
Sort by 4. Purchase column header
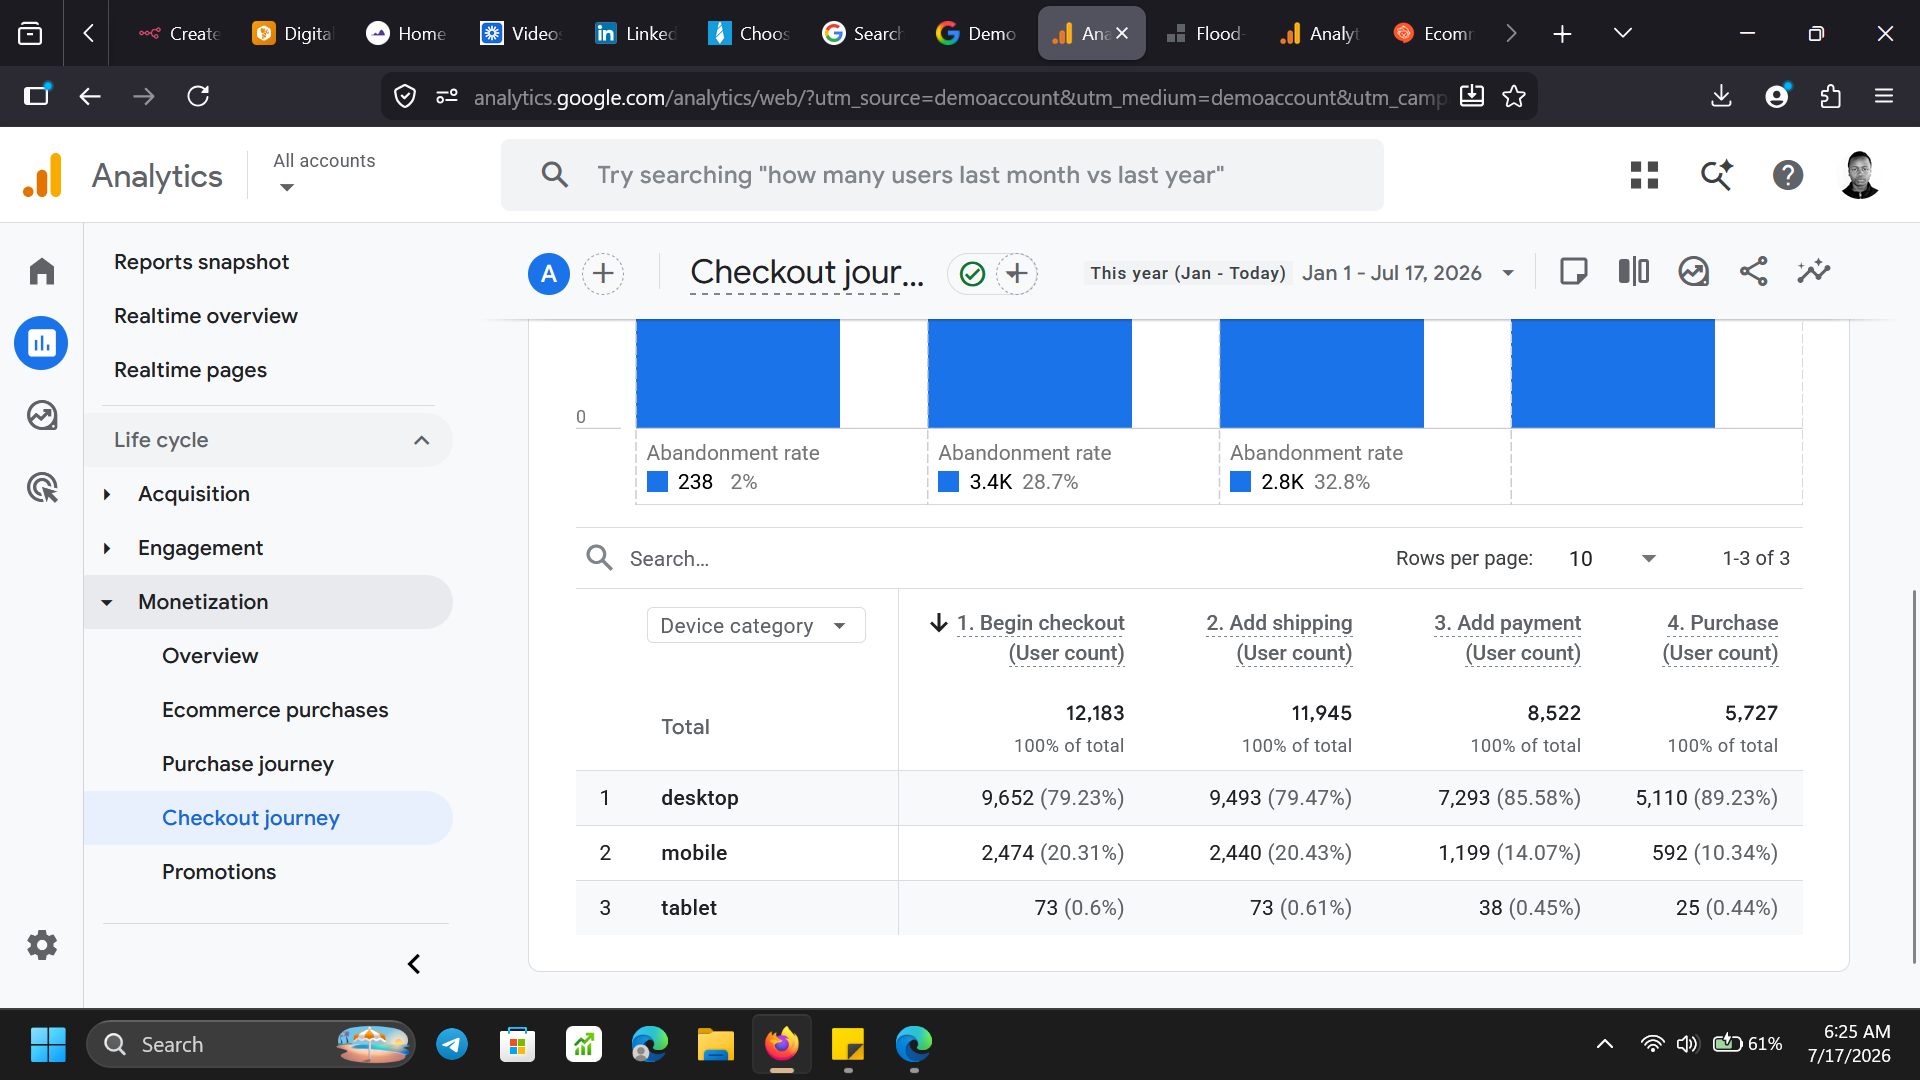(1720, 637)
